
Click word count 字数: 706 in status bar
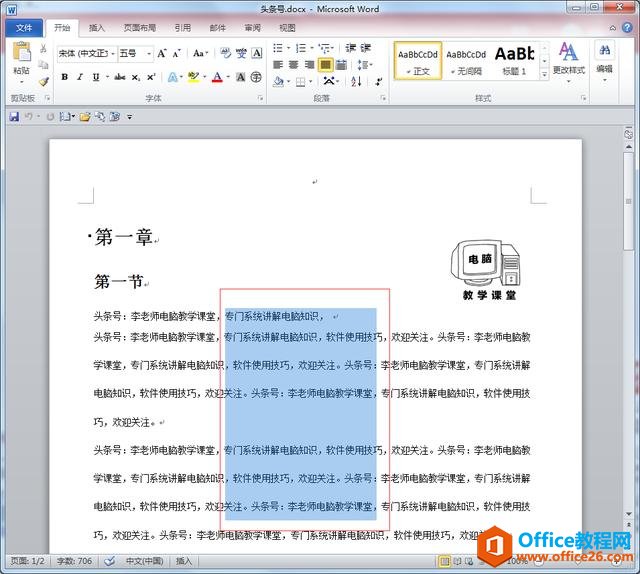(x=74, y=561)
